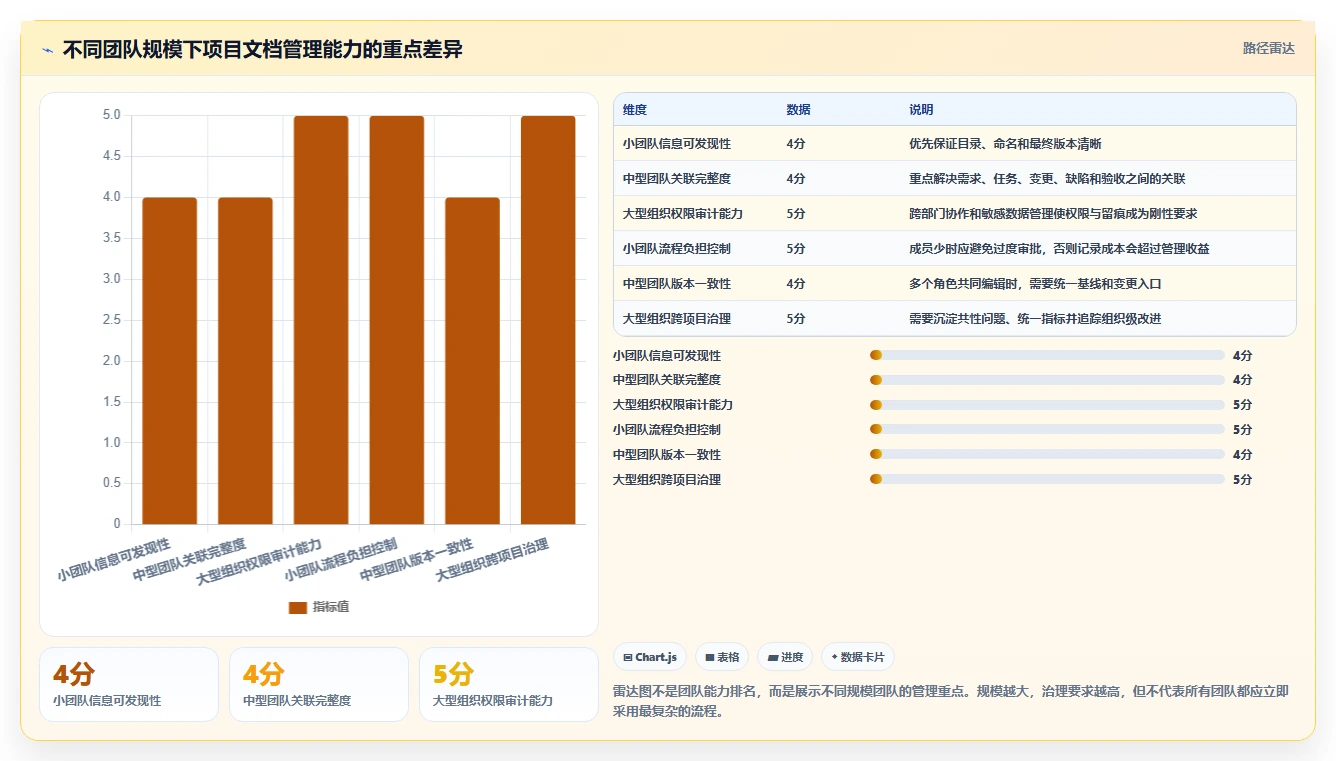
Task: Select table row 大型组织权限审计能力
Action: point(955,214)
